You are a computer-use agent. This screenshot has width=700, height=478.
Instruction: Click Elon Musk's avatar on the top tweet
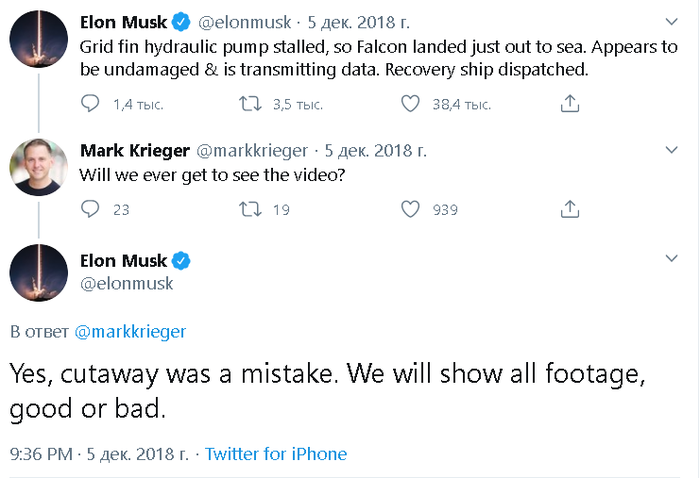pyautogui.click(x=38, y=40)
